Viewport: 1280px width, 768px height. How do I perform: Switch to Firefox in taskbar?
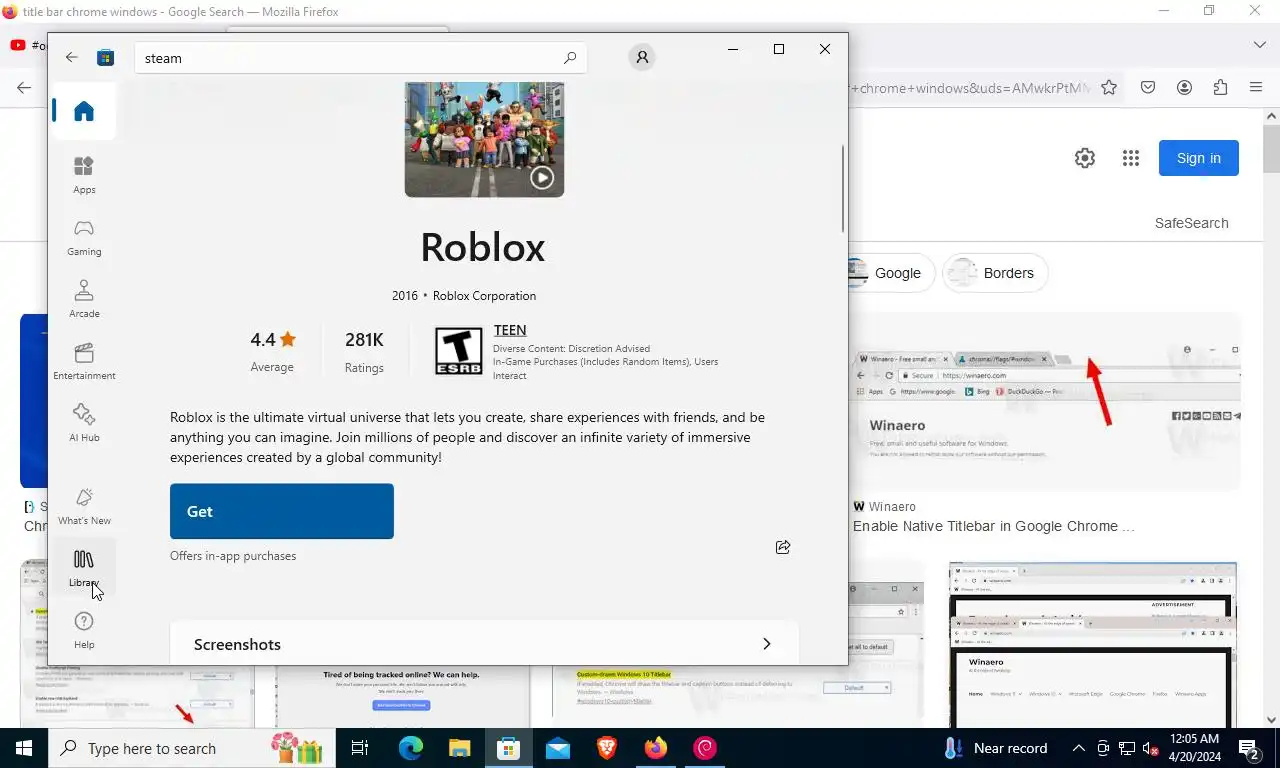pos(656,748)
